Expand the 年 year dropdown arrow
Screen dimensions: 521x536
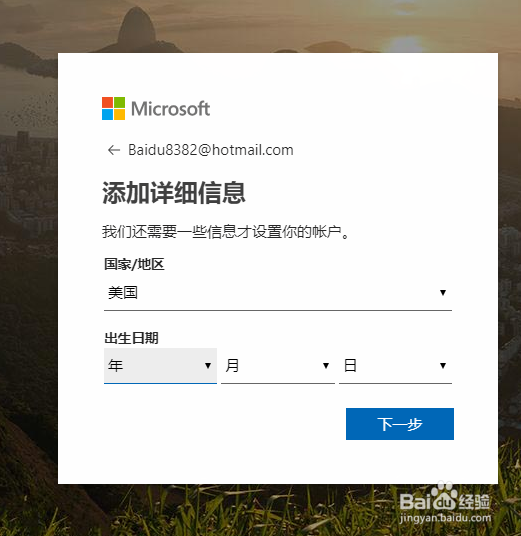[x=208, y=366]
